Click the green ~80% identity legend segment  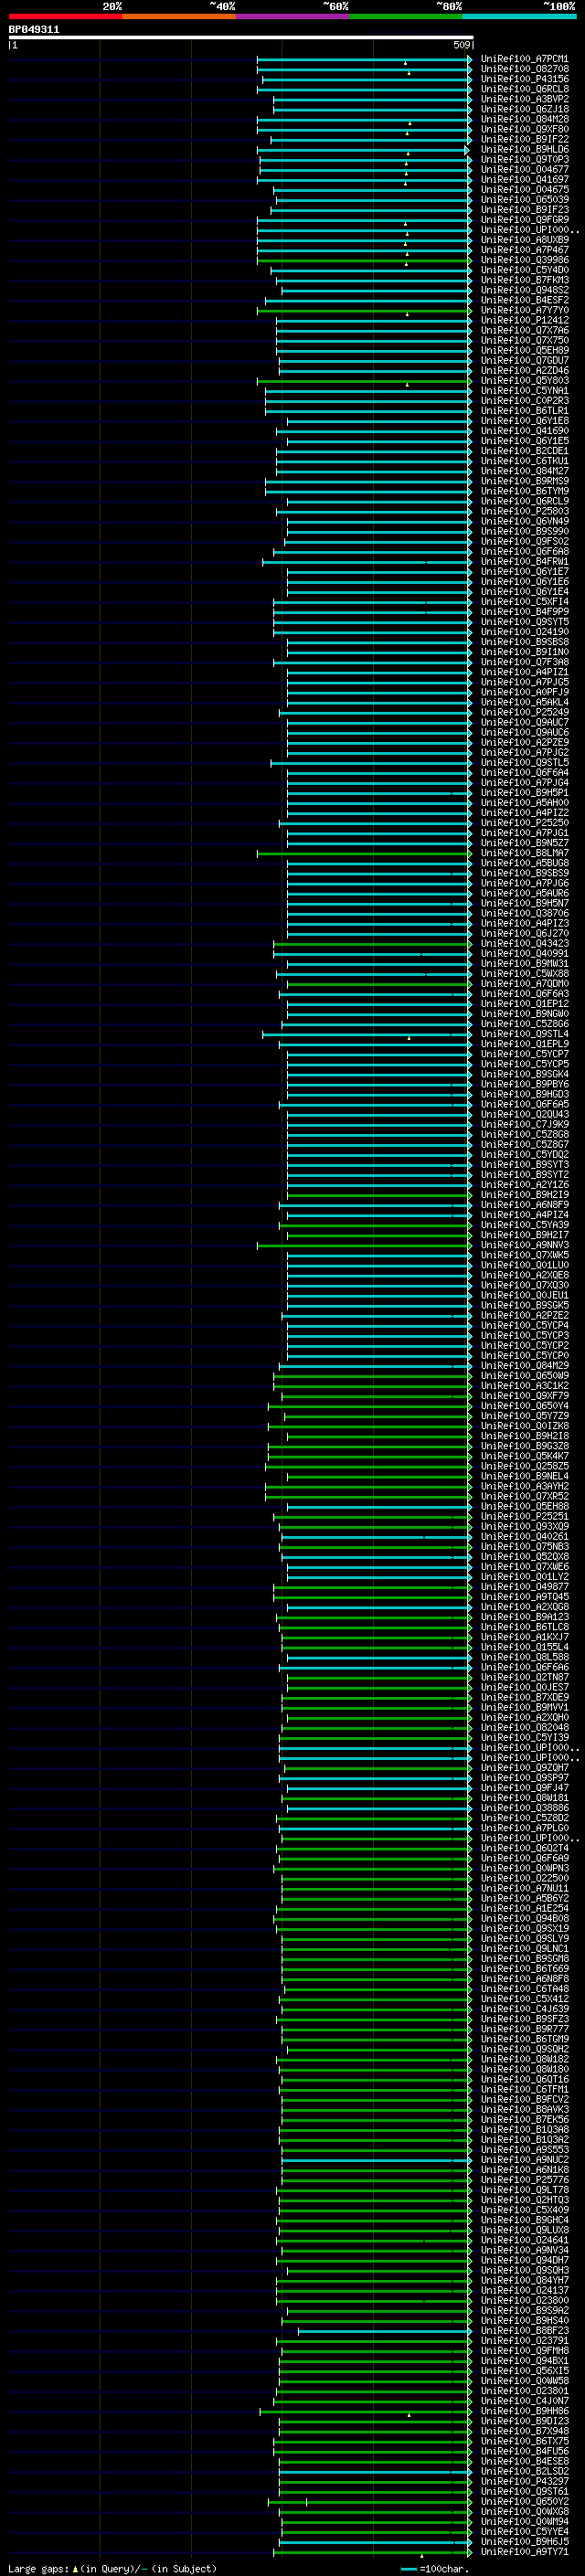[x=406, y=16]
